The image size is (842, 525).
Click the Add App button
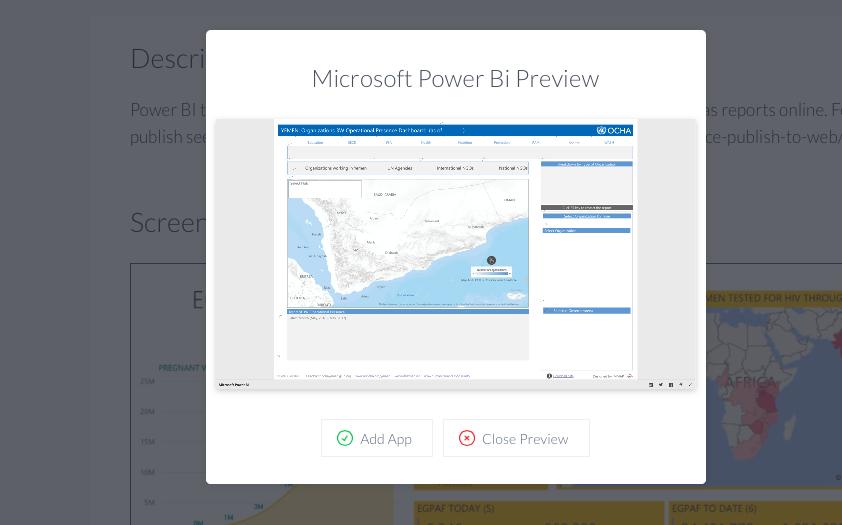376,438
